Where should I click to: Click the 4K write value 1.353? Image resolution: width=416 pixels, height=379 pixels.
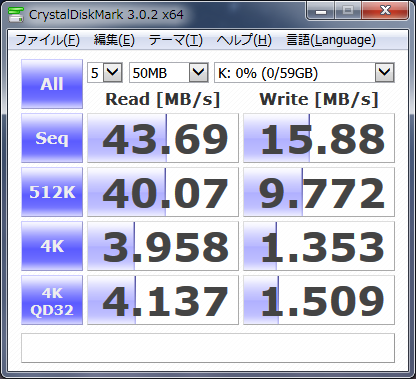tap(319, 246)
